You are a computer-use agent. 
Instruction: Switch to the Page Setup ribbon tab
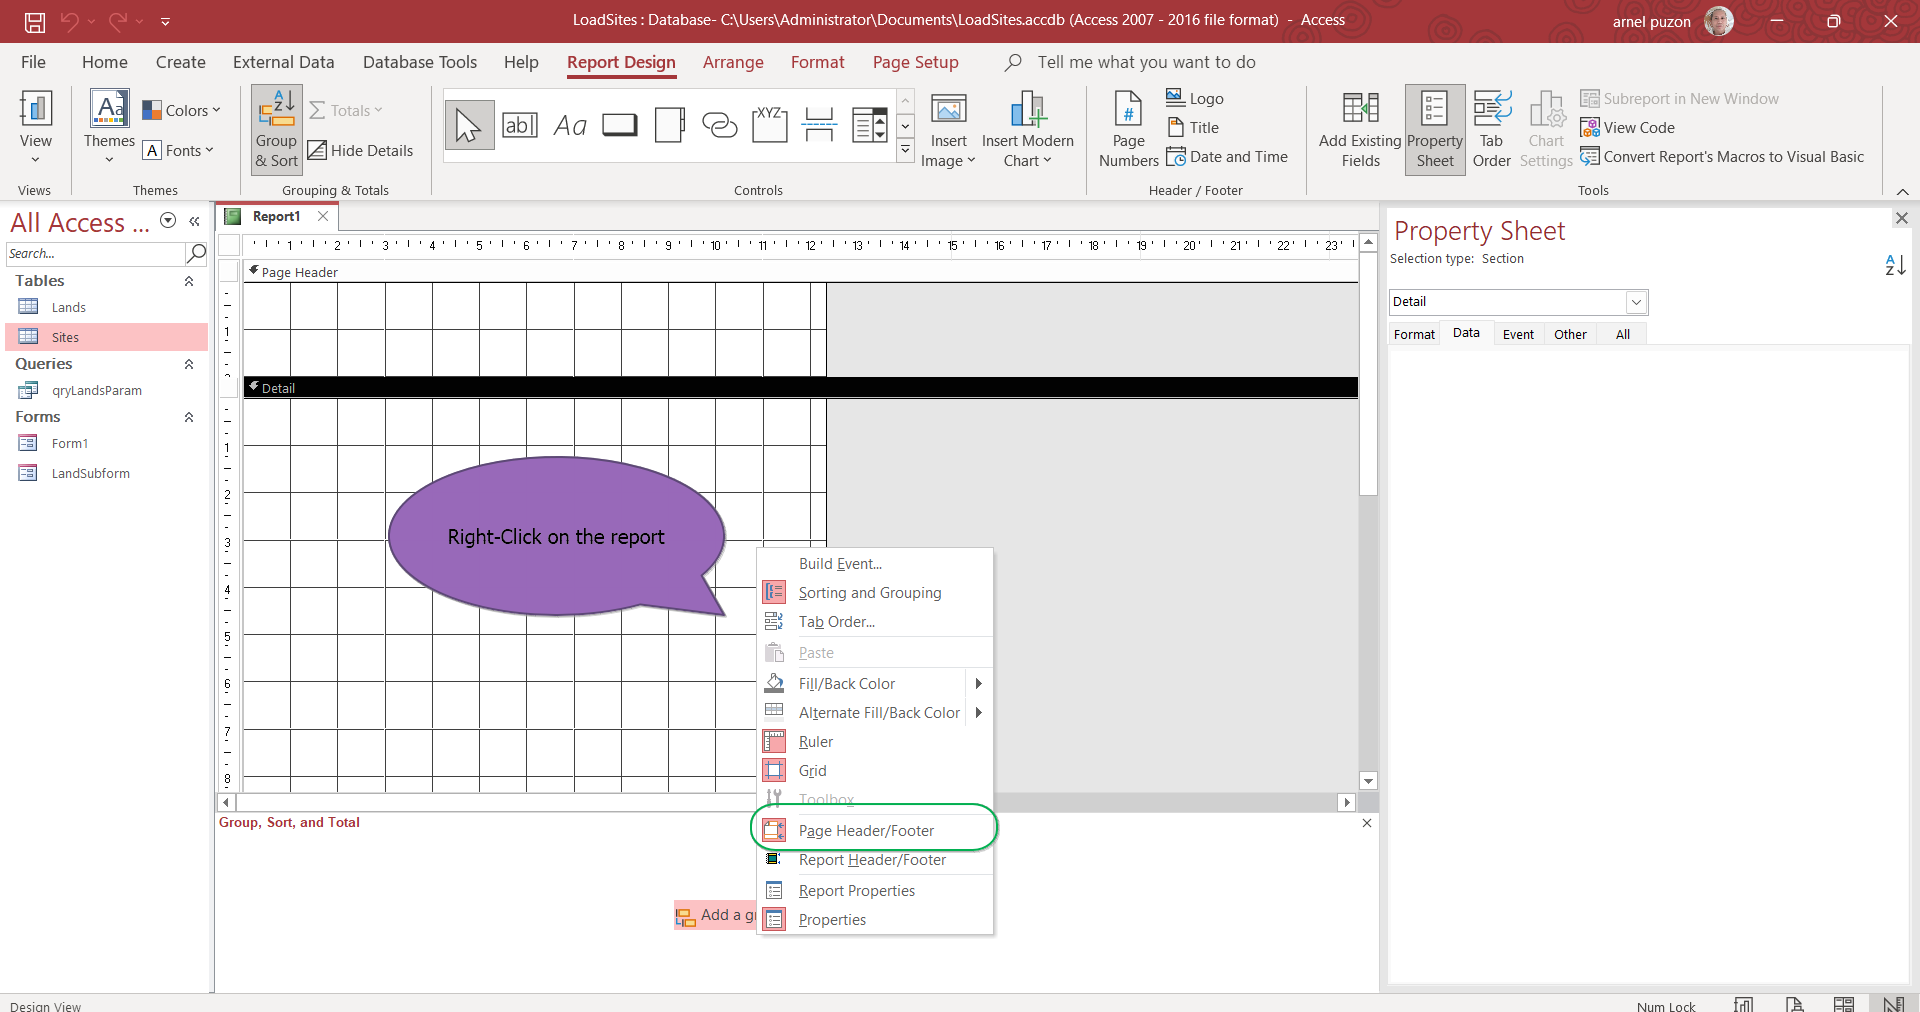pos(915,62)
